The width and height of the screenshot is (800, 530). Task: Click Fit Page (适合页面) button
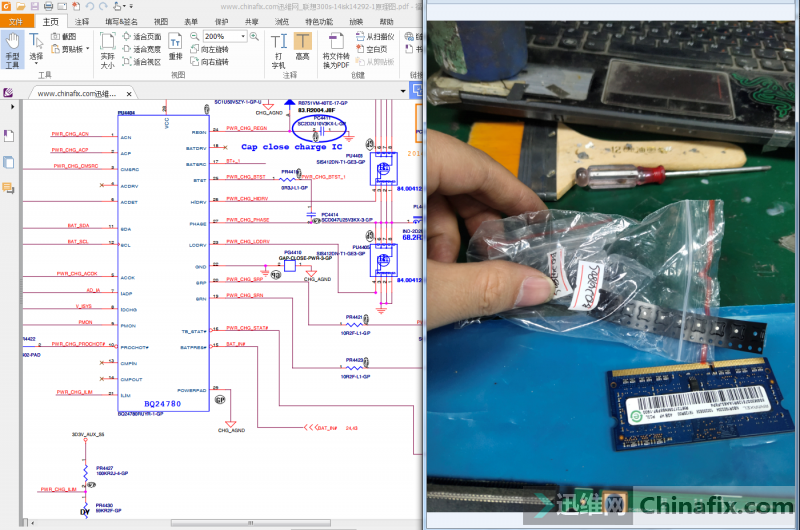(140, 36)
